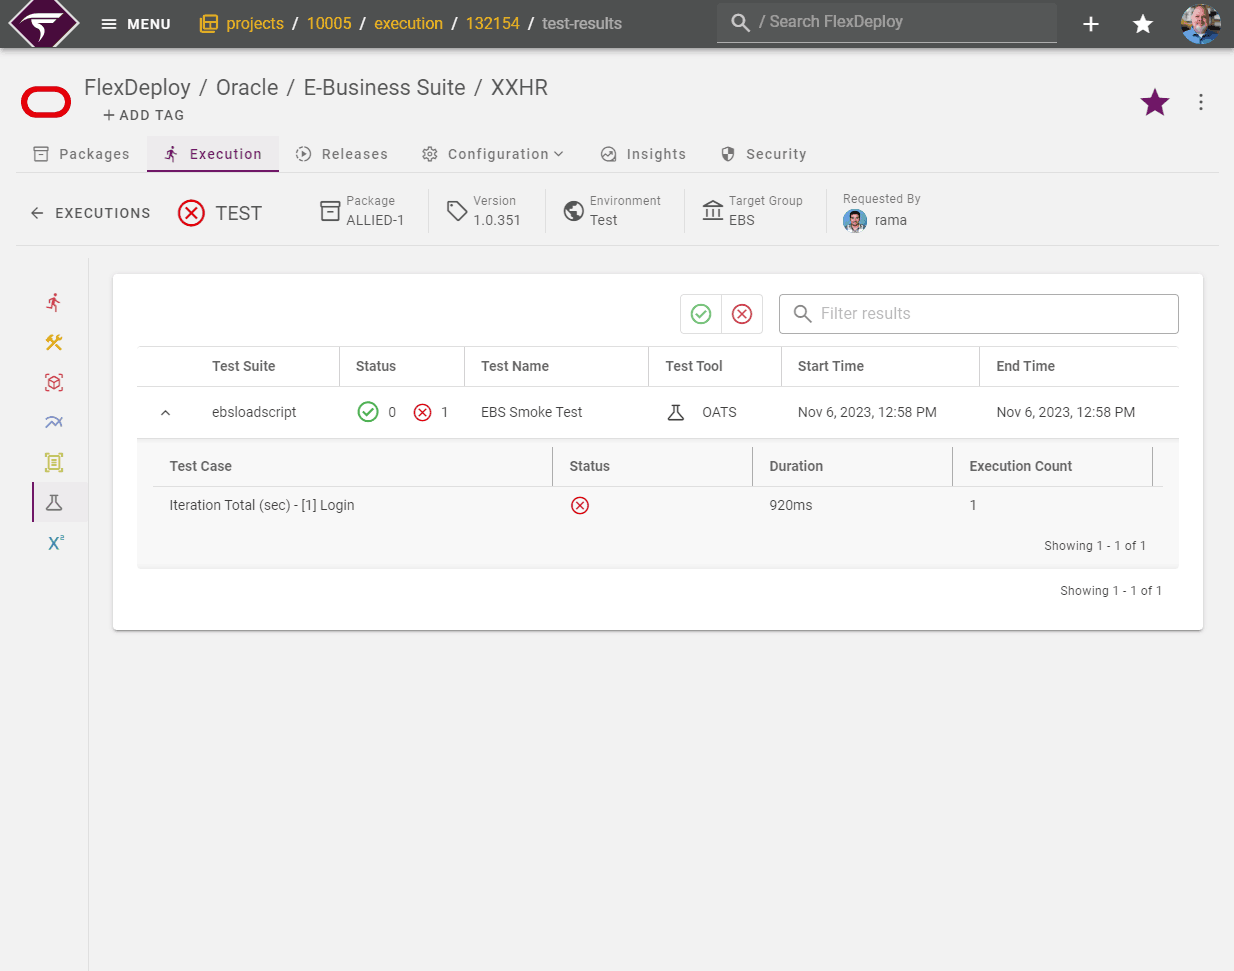Go back to EXECUTIONS list
1234x971 pixels.
click(x=90, y=213)
